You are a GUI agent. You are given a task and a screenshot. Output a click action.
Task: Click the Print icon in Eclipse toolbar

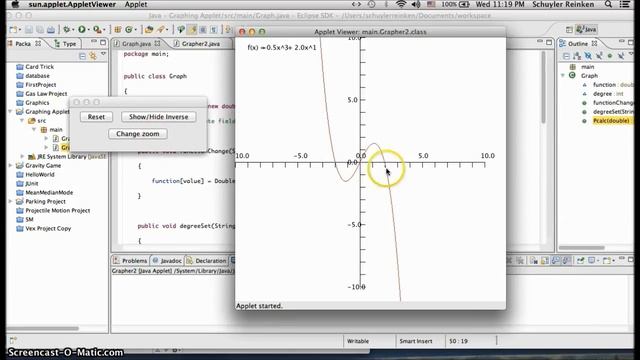click(51, 29)
